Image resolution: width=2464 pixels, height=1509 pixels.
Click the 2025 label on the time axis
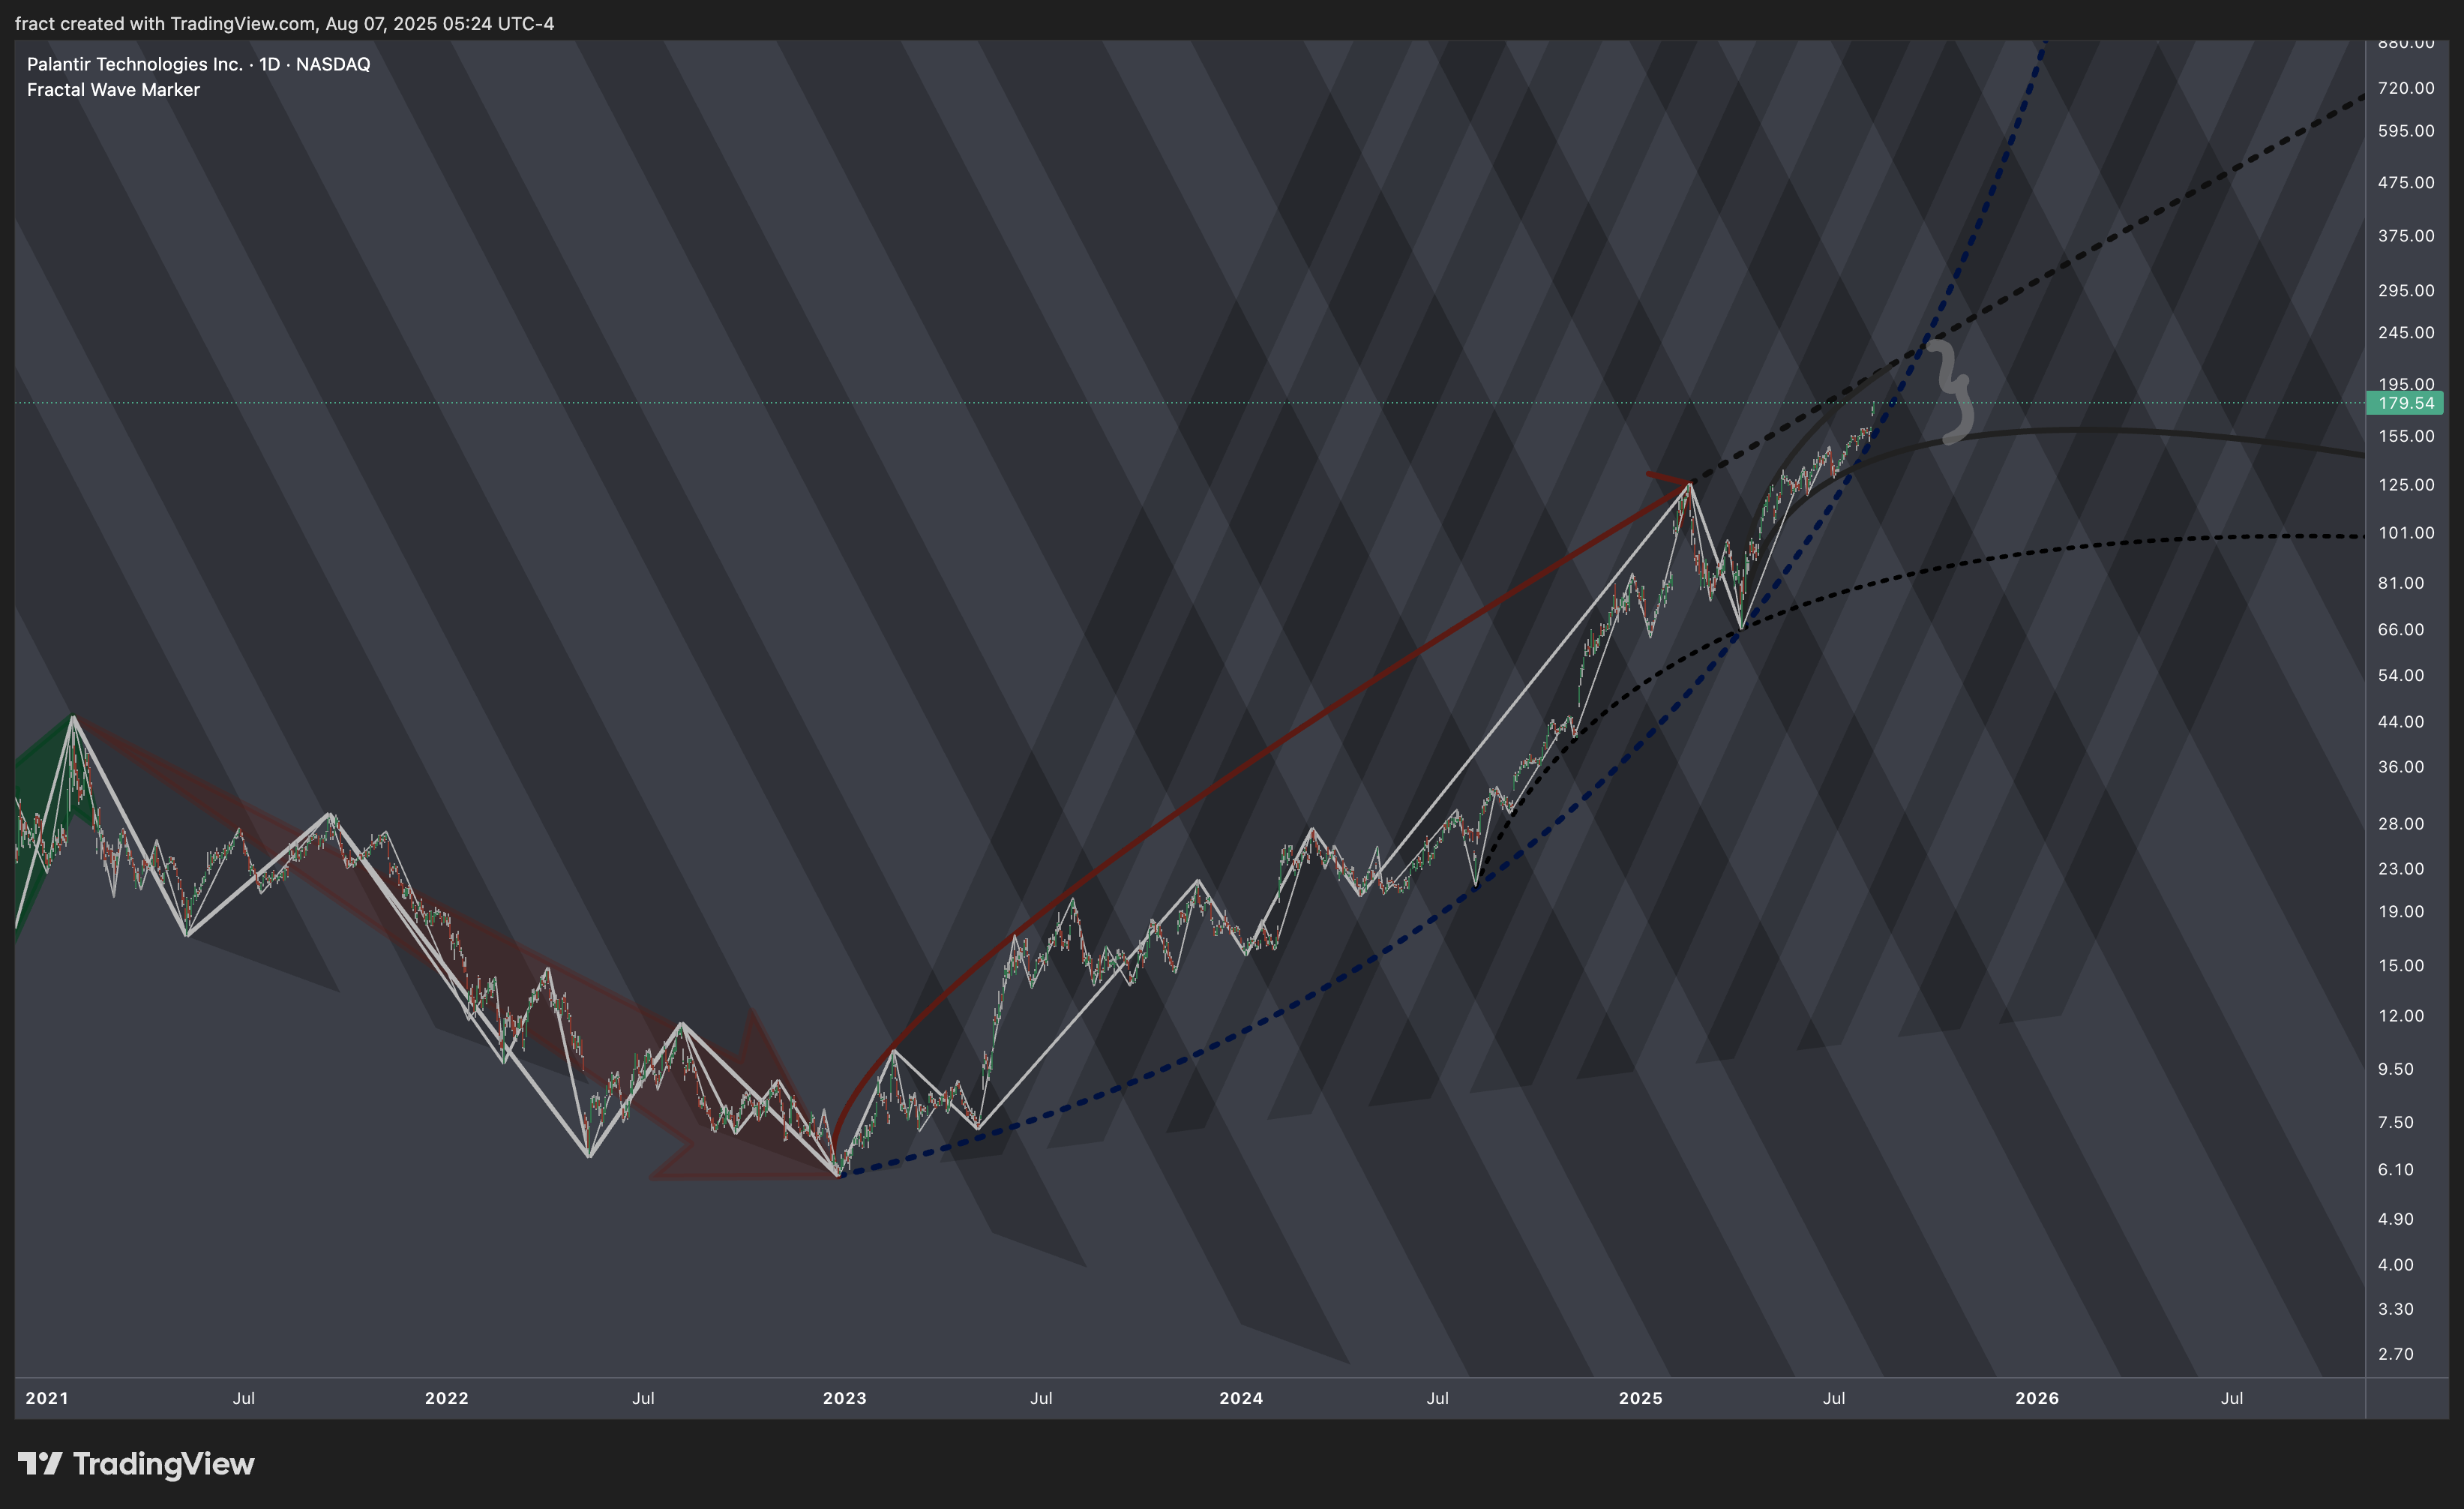pyautogui.click(x=1641, y=1398)
